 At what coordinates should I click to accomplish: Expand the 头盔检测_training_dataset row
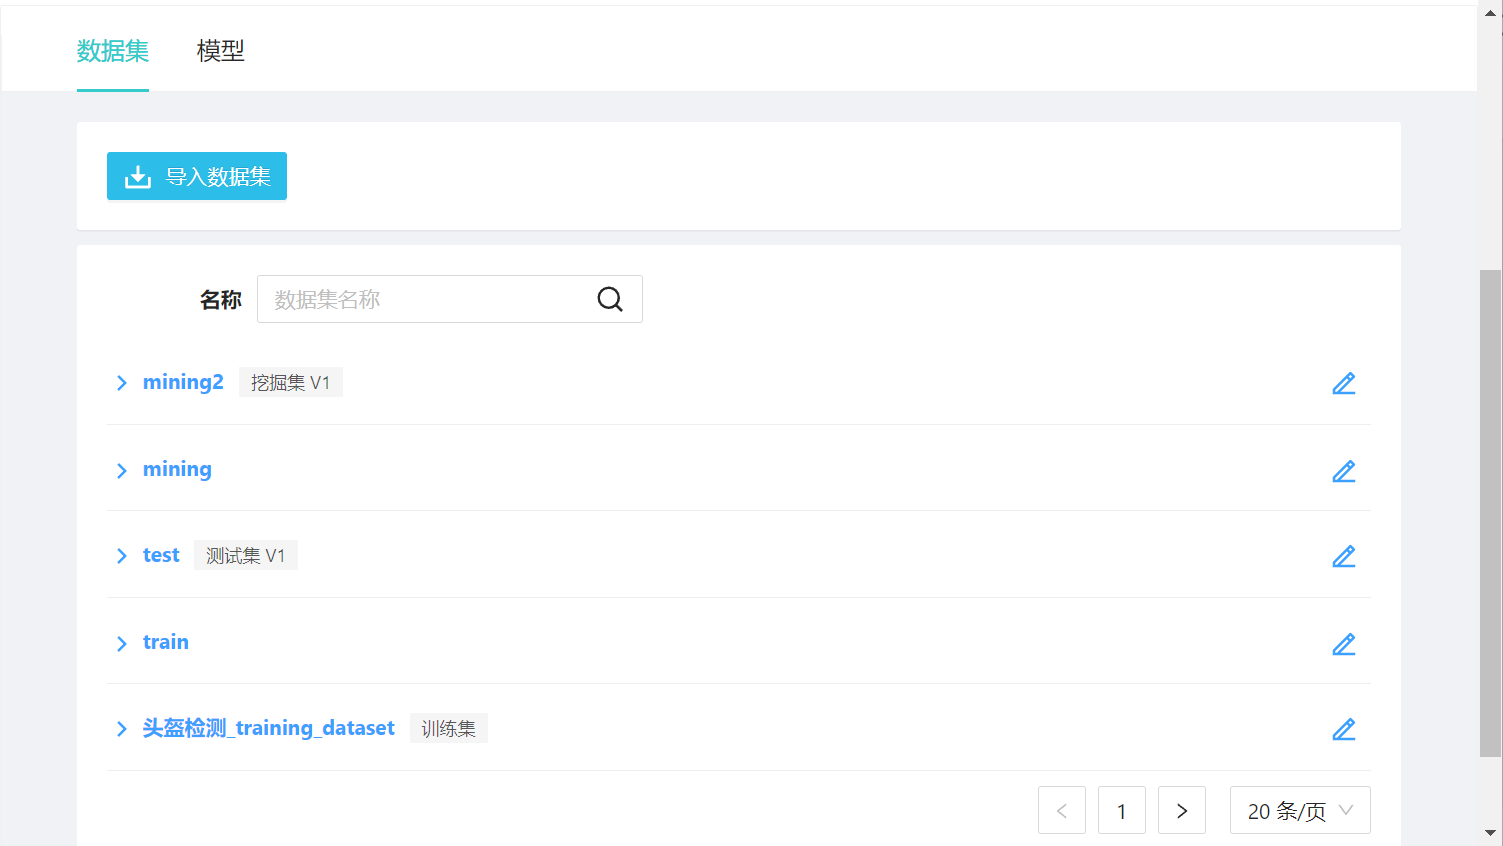click(x=121, y=729)
